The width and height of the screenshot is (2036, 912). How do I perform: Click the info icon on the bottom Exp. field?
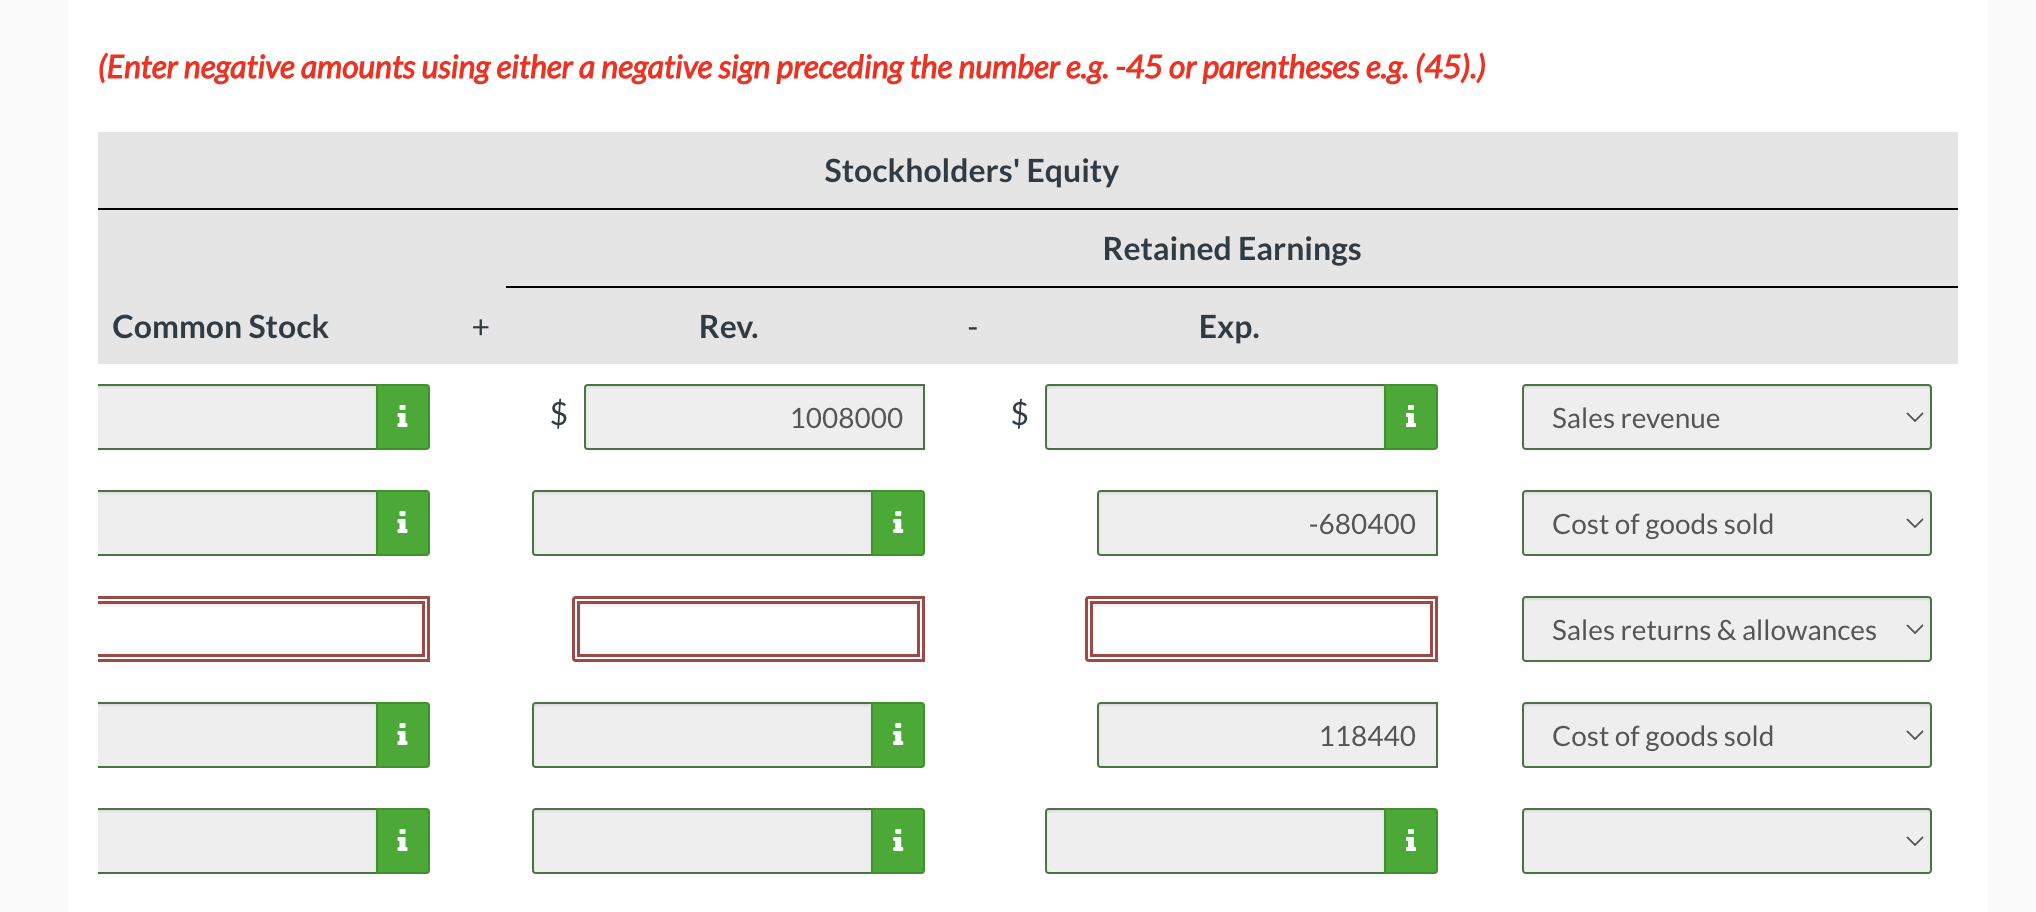click(1410, 841)
